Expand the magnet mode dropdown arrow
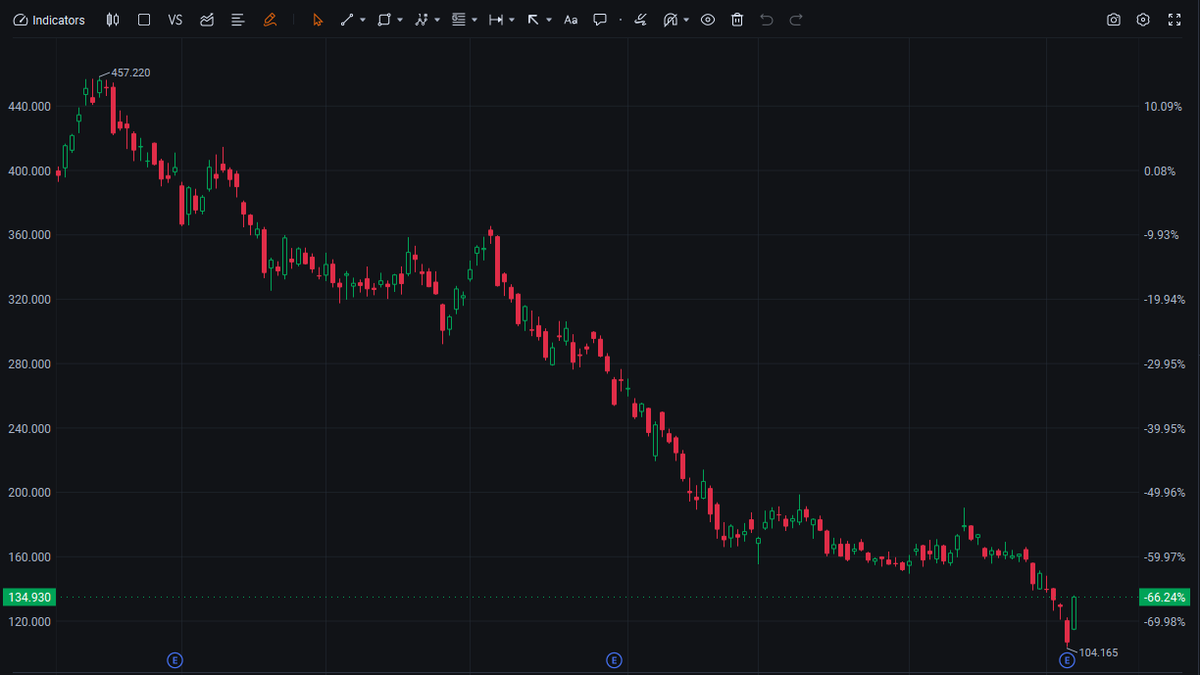 coord(686,20)
